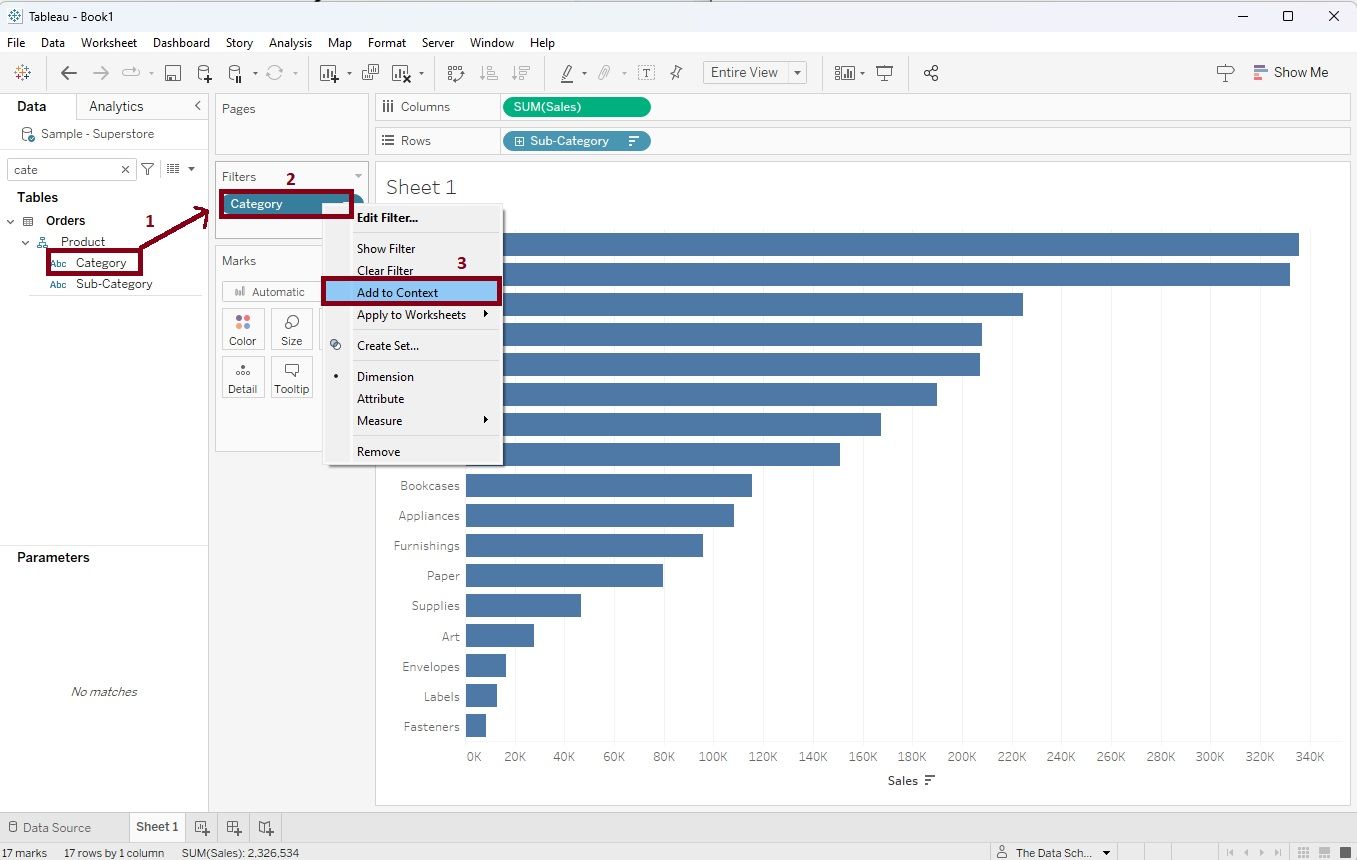Click the SUM(Sales) pill in Columns
This screenshot has height=860, width=1357.
pos(575,107)
